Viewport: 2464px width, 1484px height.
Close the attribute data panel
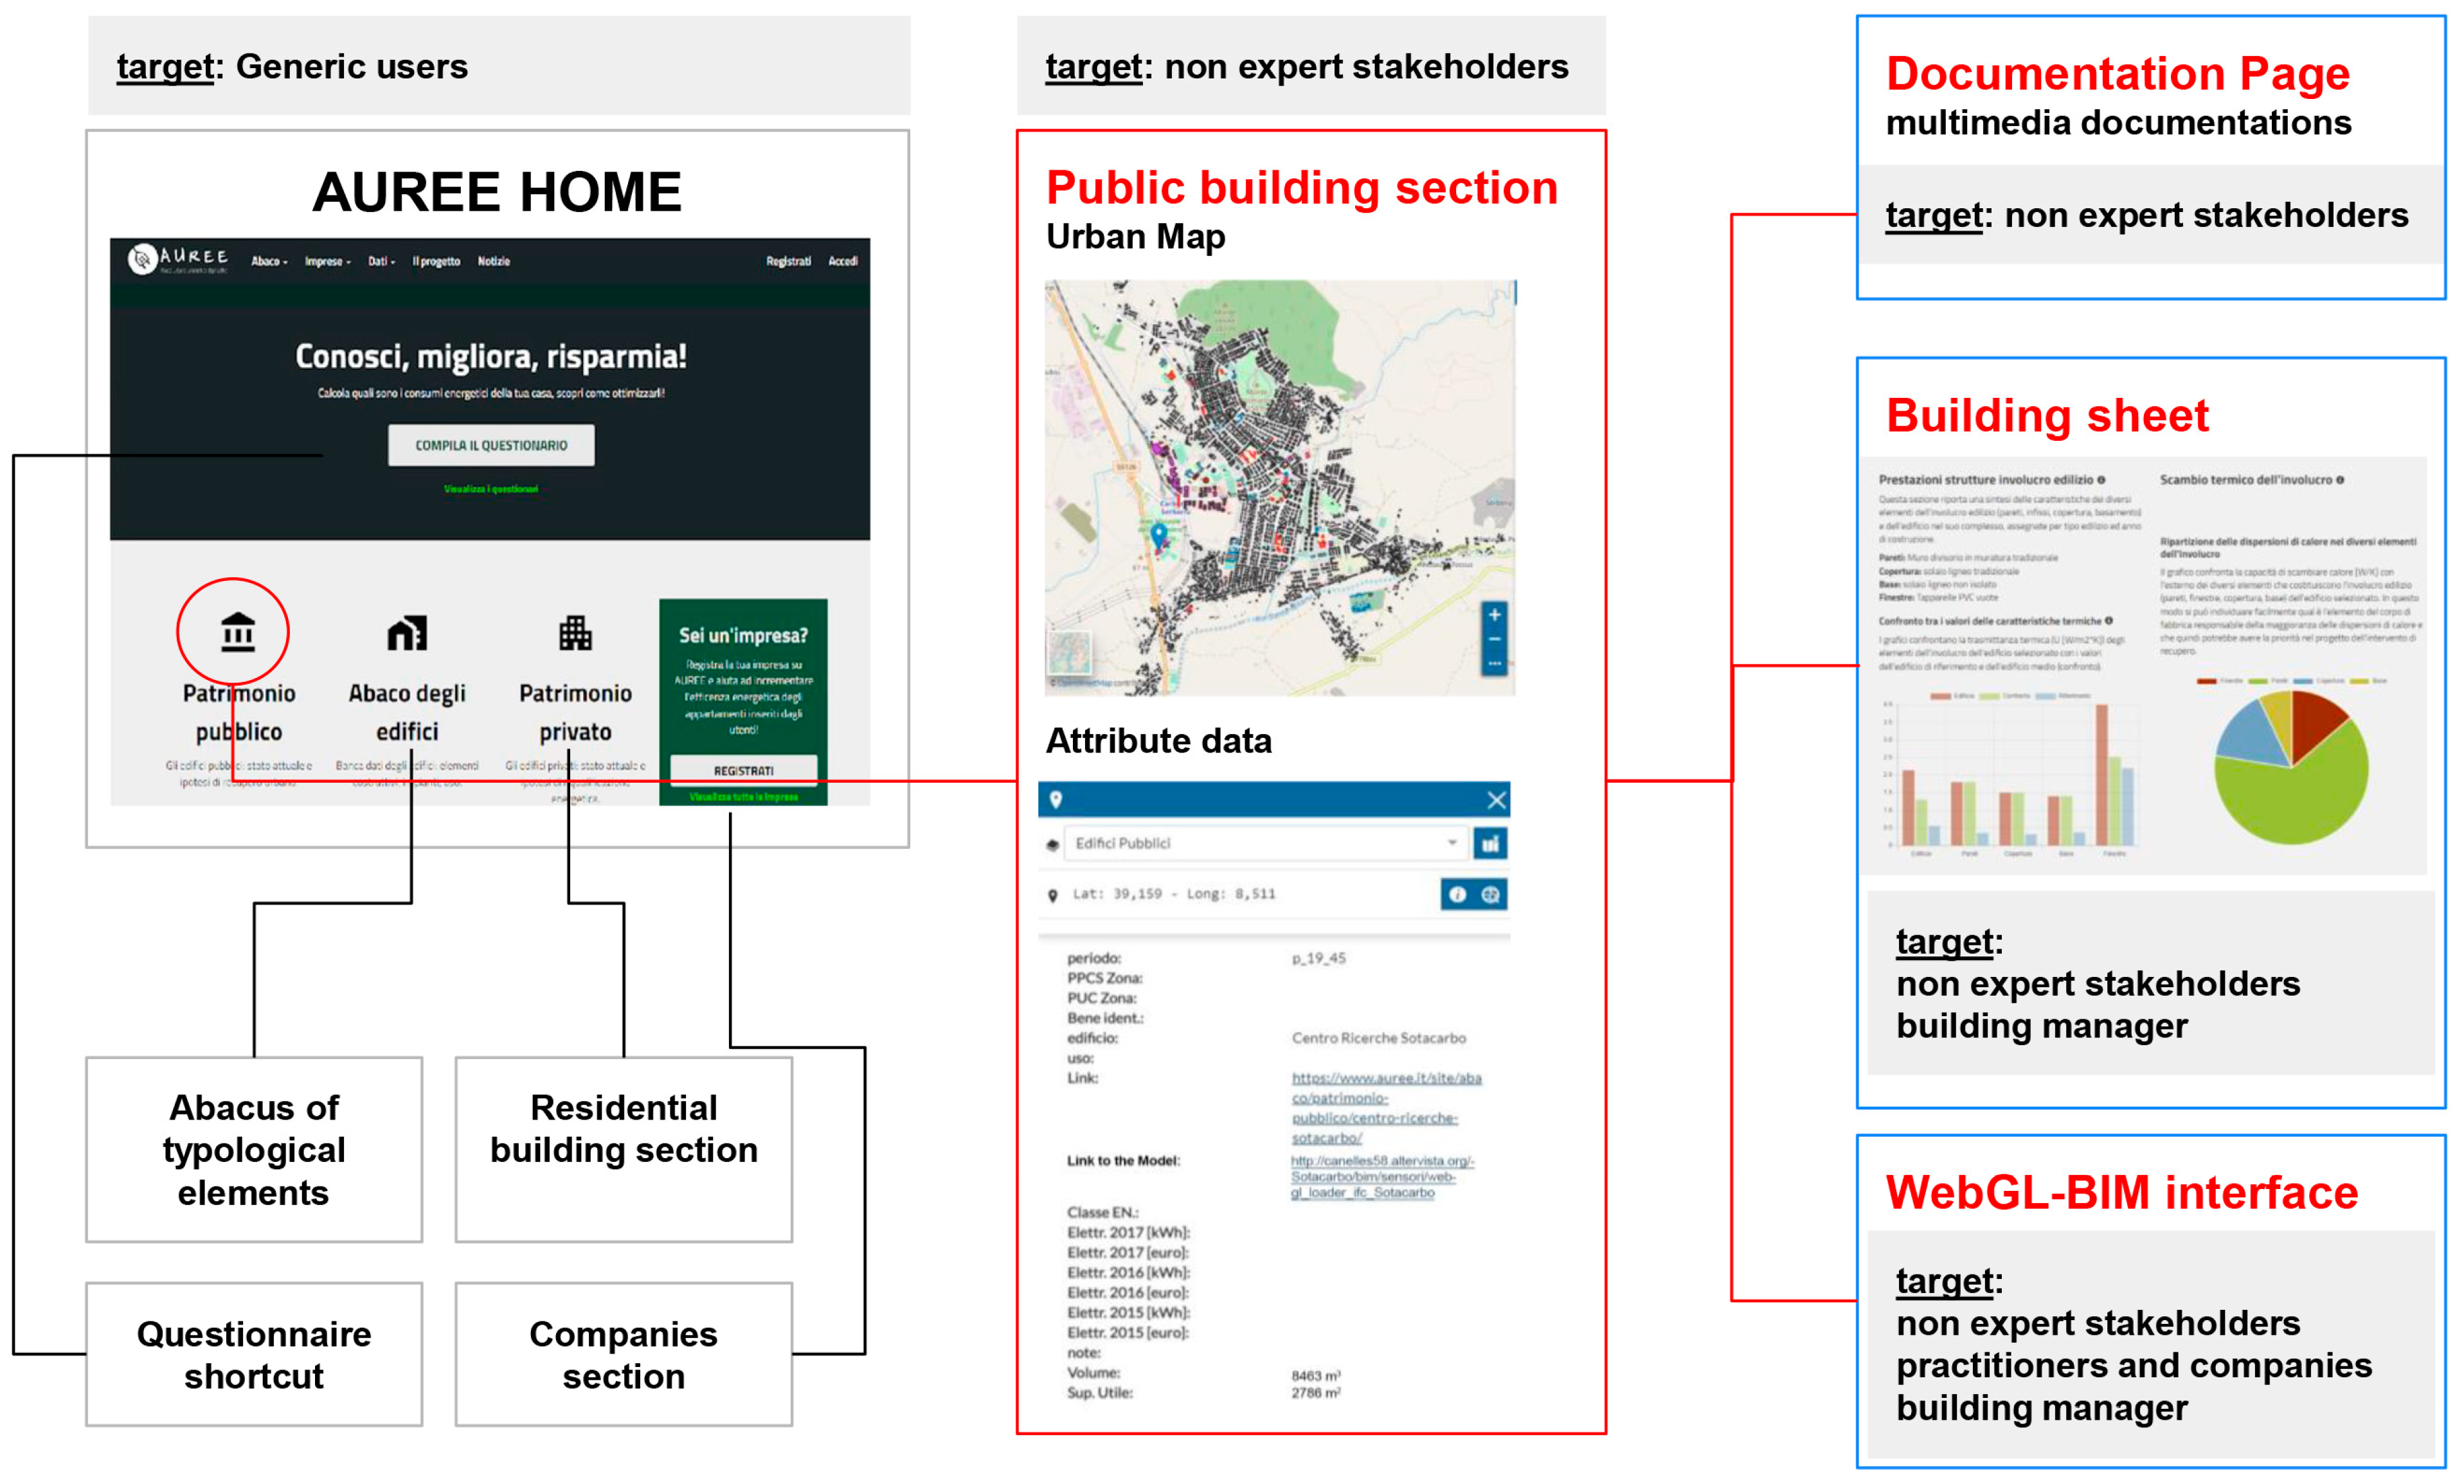point(1496,800)
